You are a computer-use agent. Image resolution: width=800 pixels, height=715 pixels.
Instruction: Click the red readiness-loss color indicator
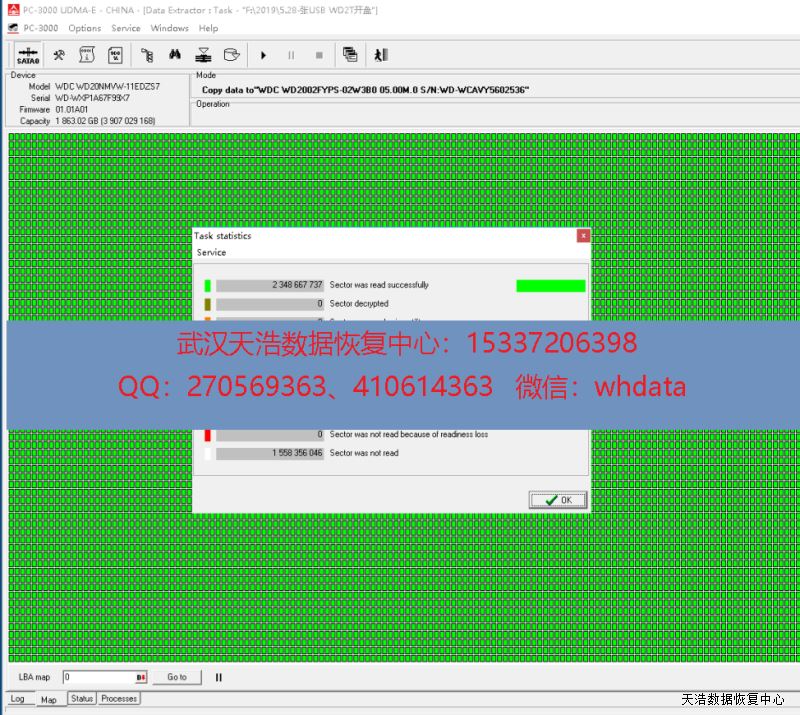coord(208,435)
